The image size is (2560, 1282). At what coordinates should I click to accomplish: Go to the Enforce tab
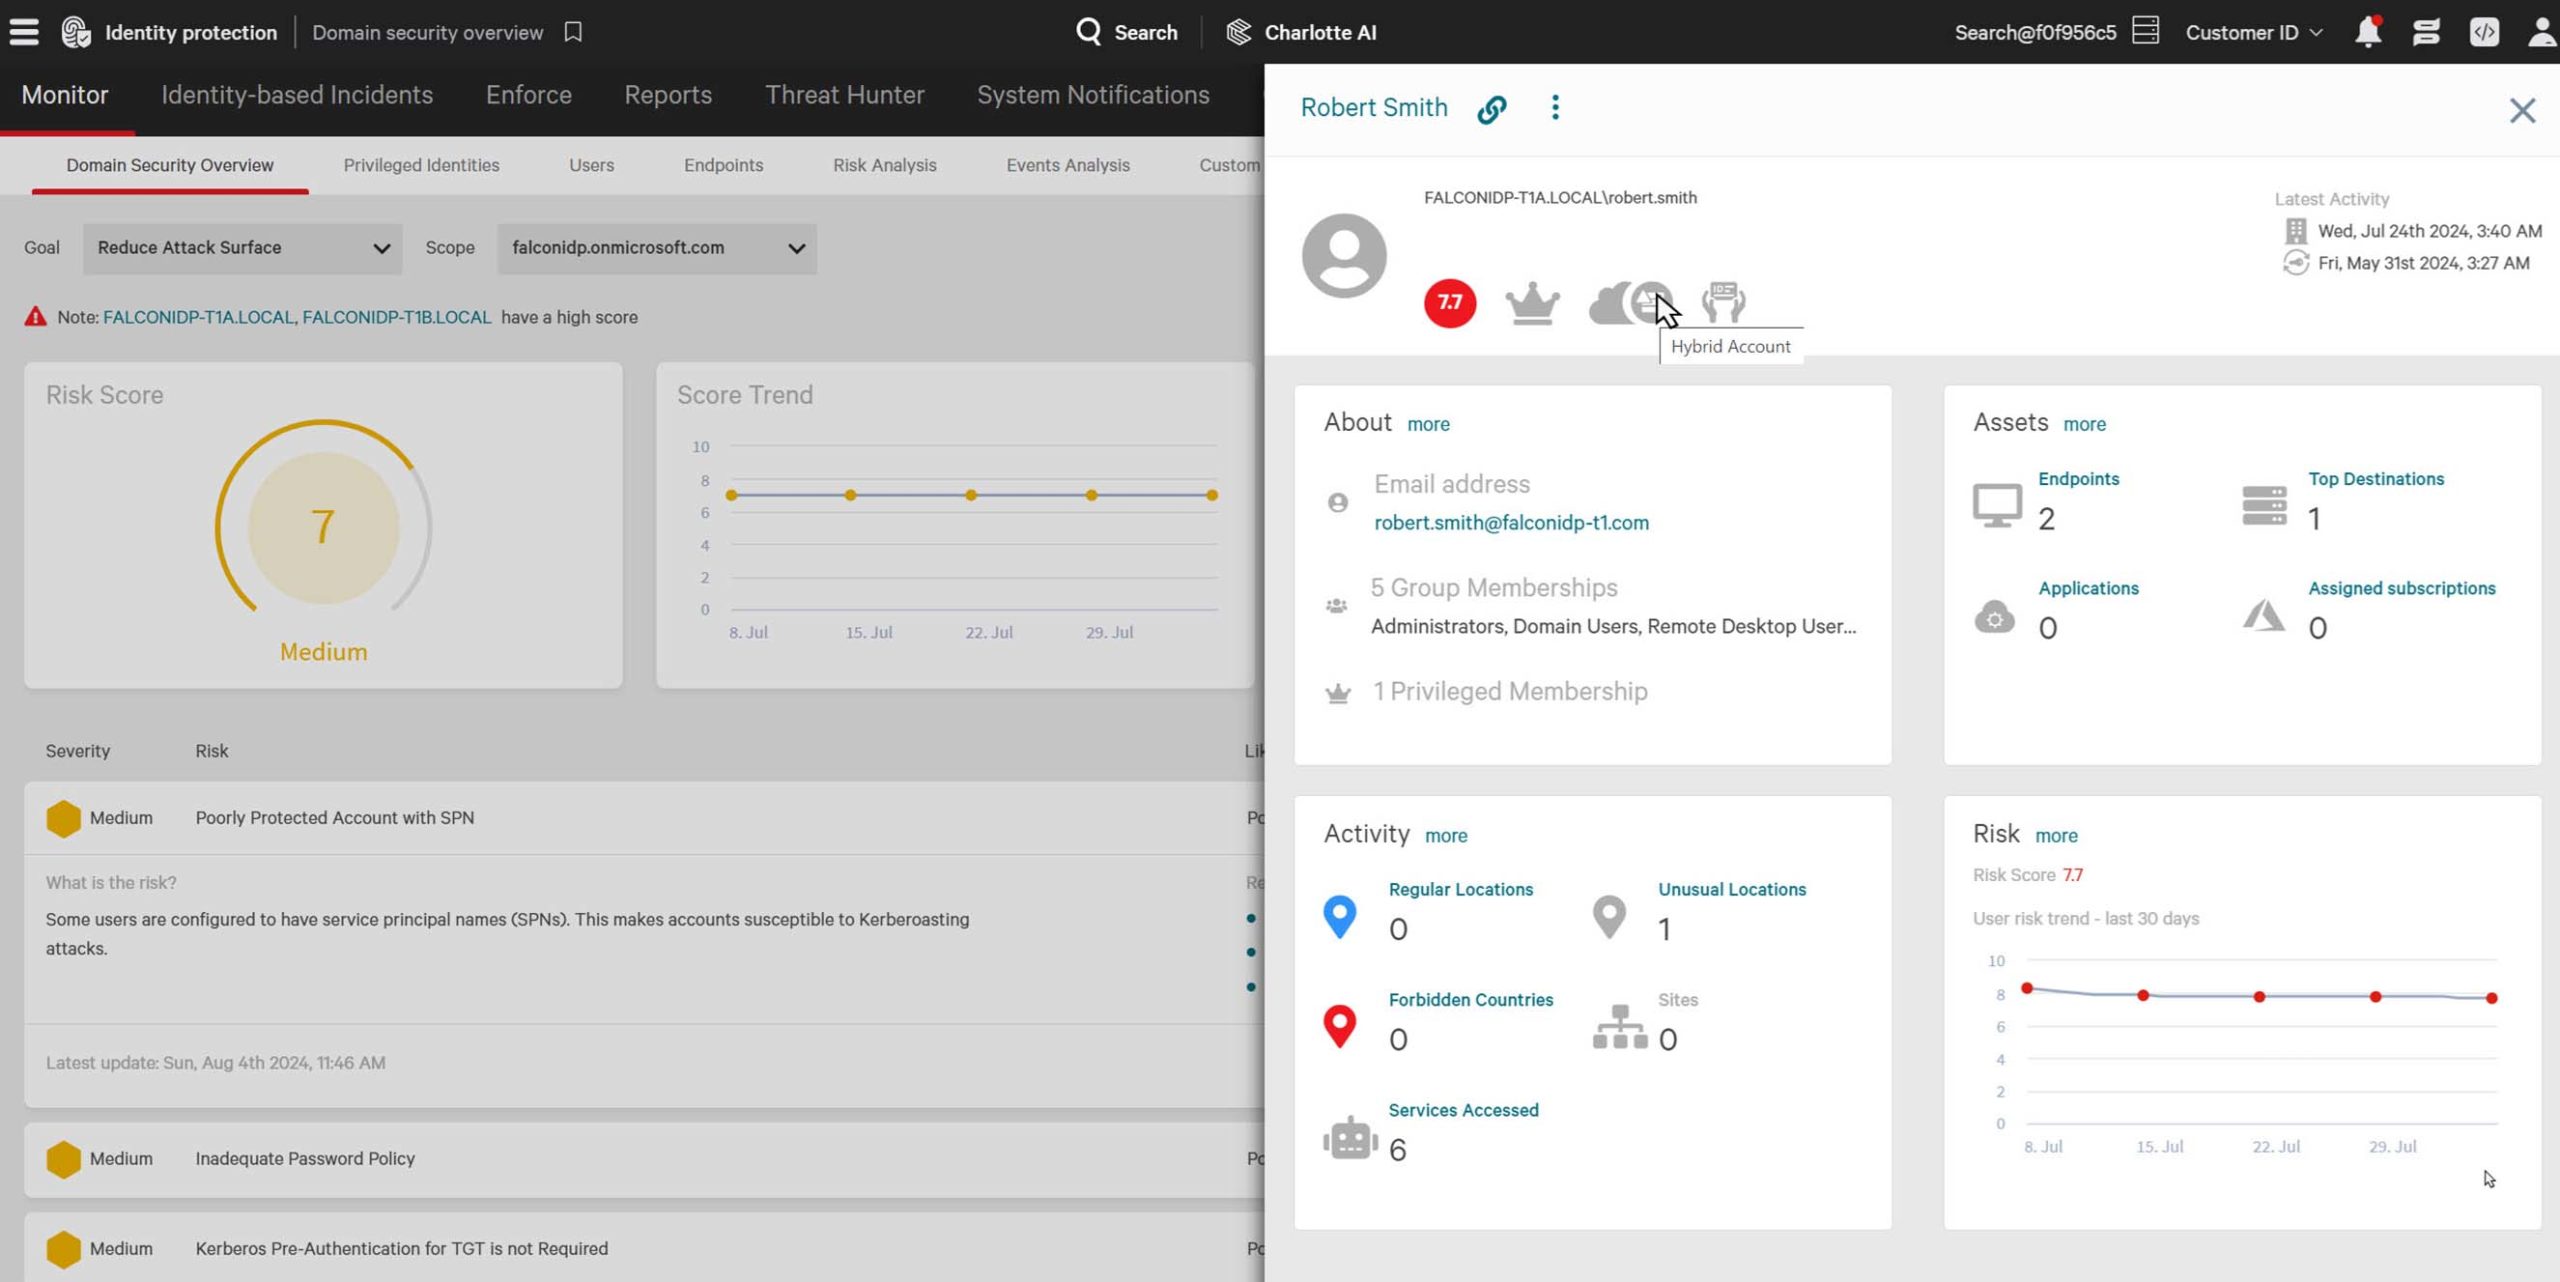point(529,95)
